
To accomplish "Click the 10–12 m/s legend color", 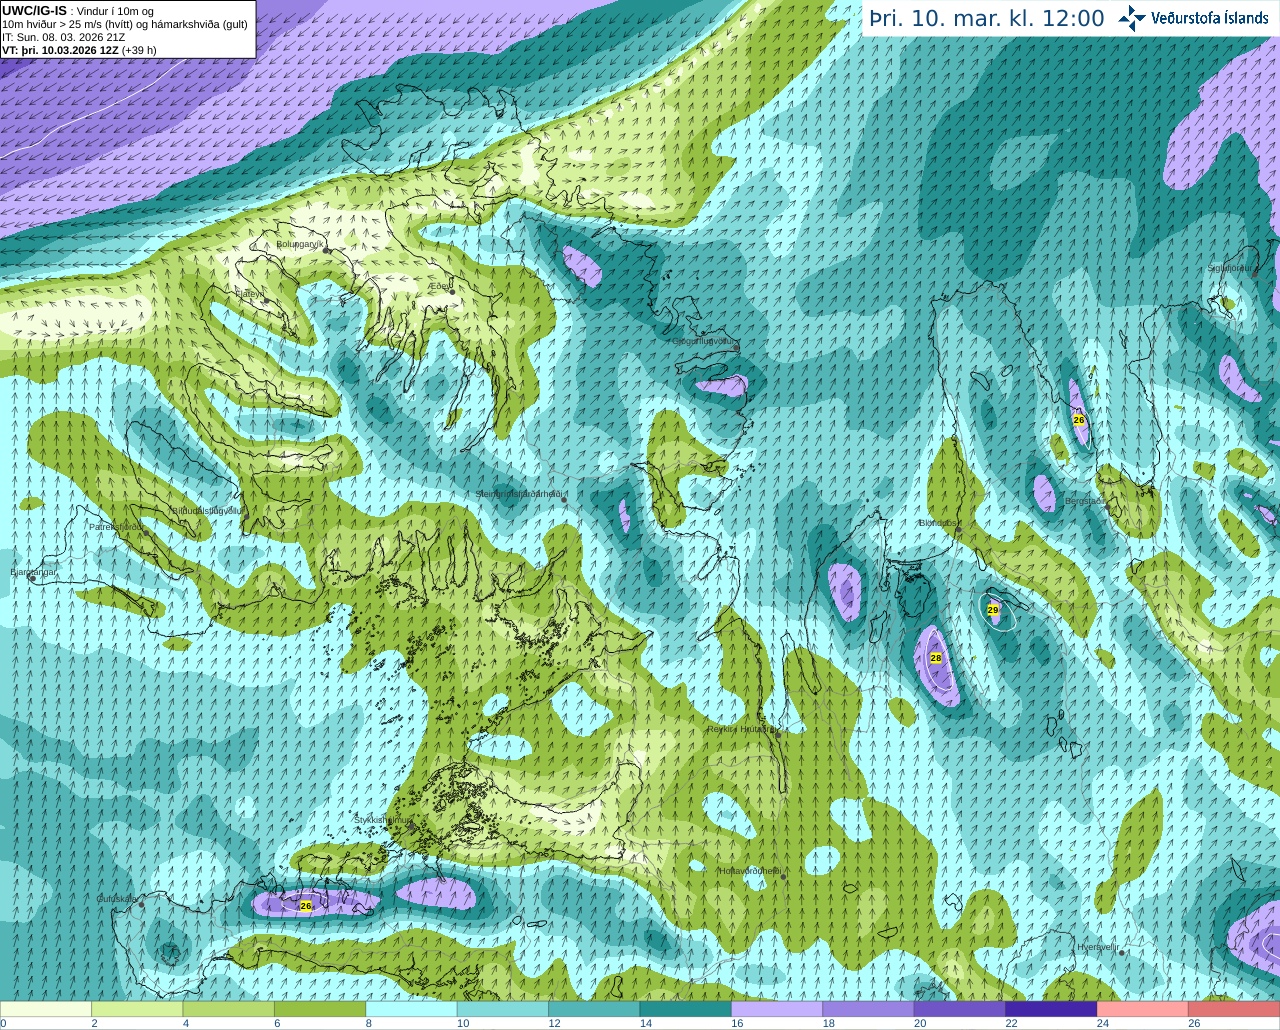I will (x=503, y=1009).
